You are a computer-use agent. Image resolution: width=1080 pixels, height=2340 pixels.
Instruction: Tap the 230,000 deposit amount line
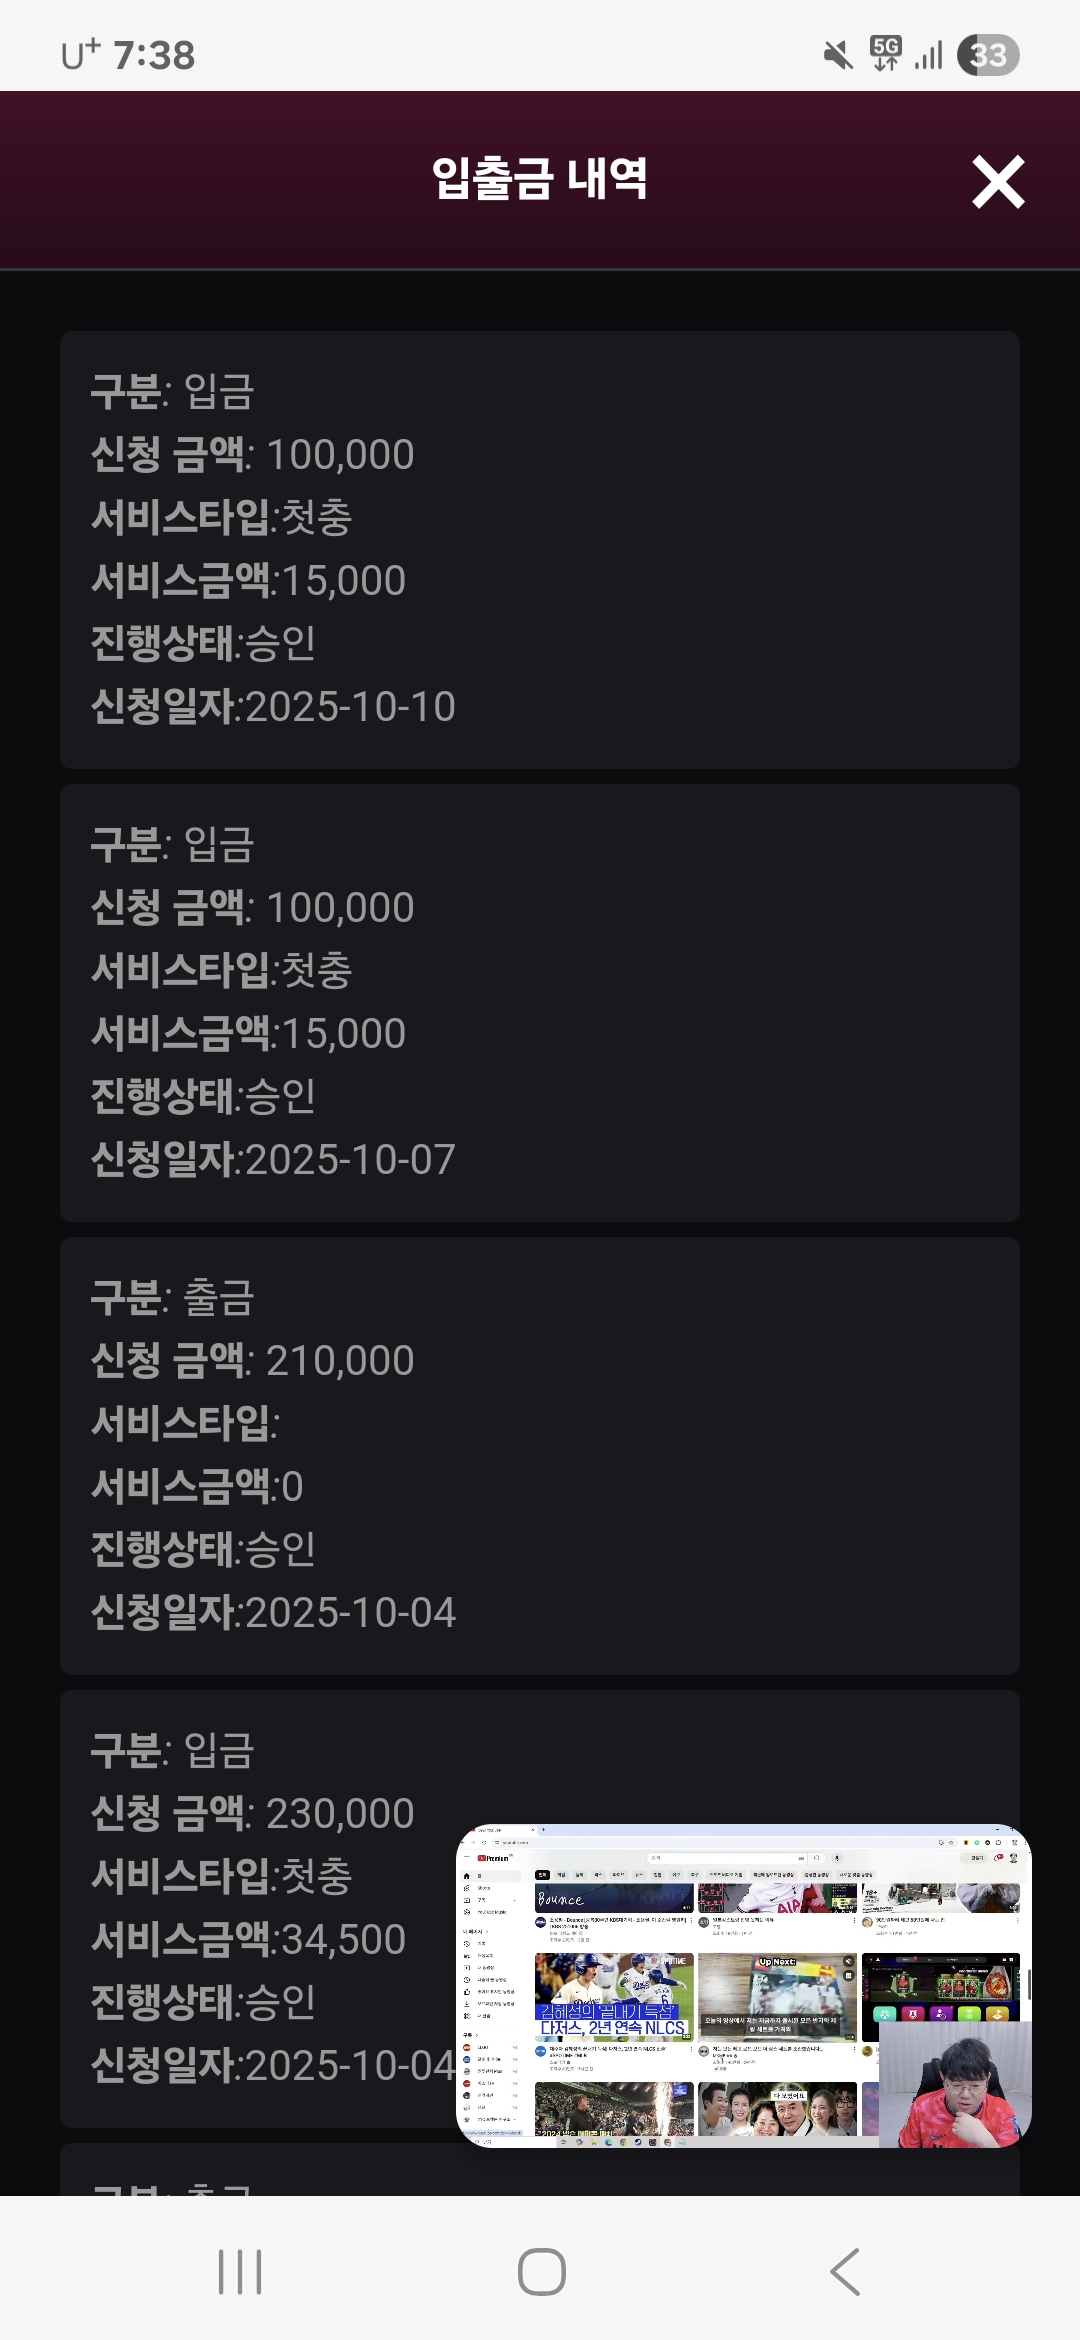click(253, 1814)
